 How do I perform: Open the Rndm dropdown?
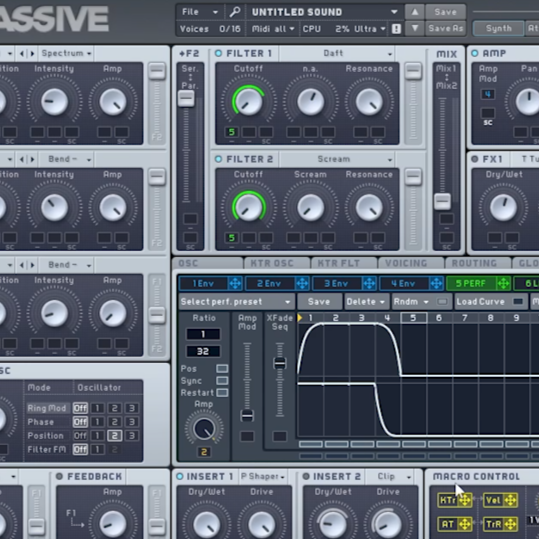pyautogui.click(x=411, y=302)
